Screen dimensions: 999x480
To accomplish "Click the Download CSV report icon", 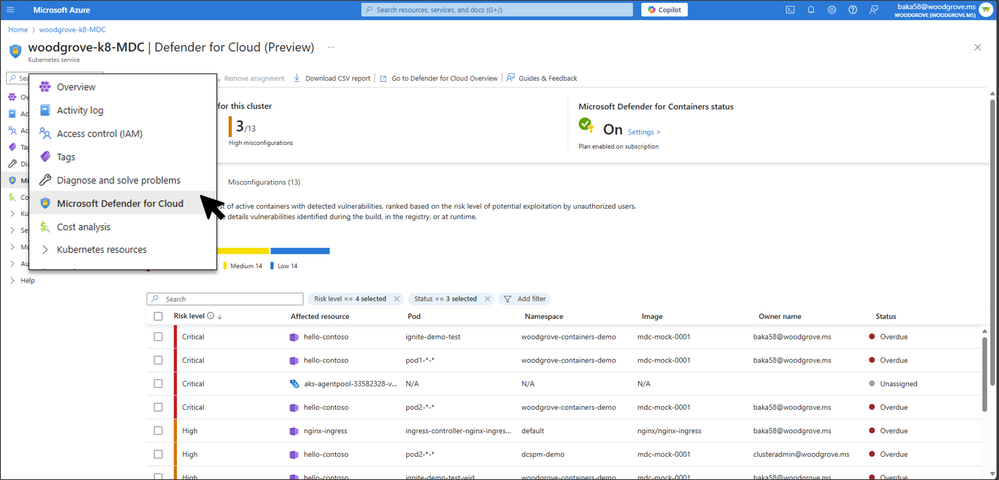I will pyautogui.click(x=297, y=78).
